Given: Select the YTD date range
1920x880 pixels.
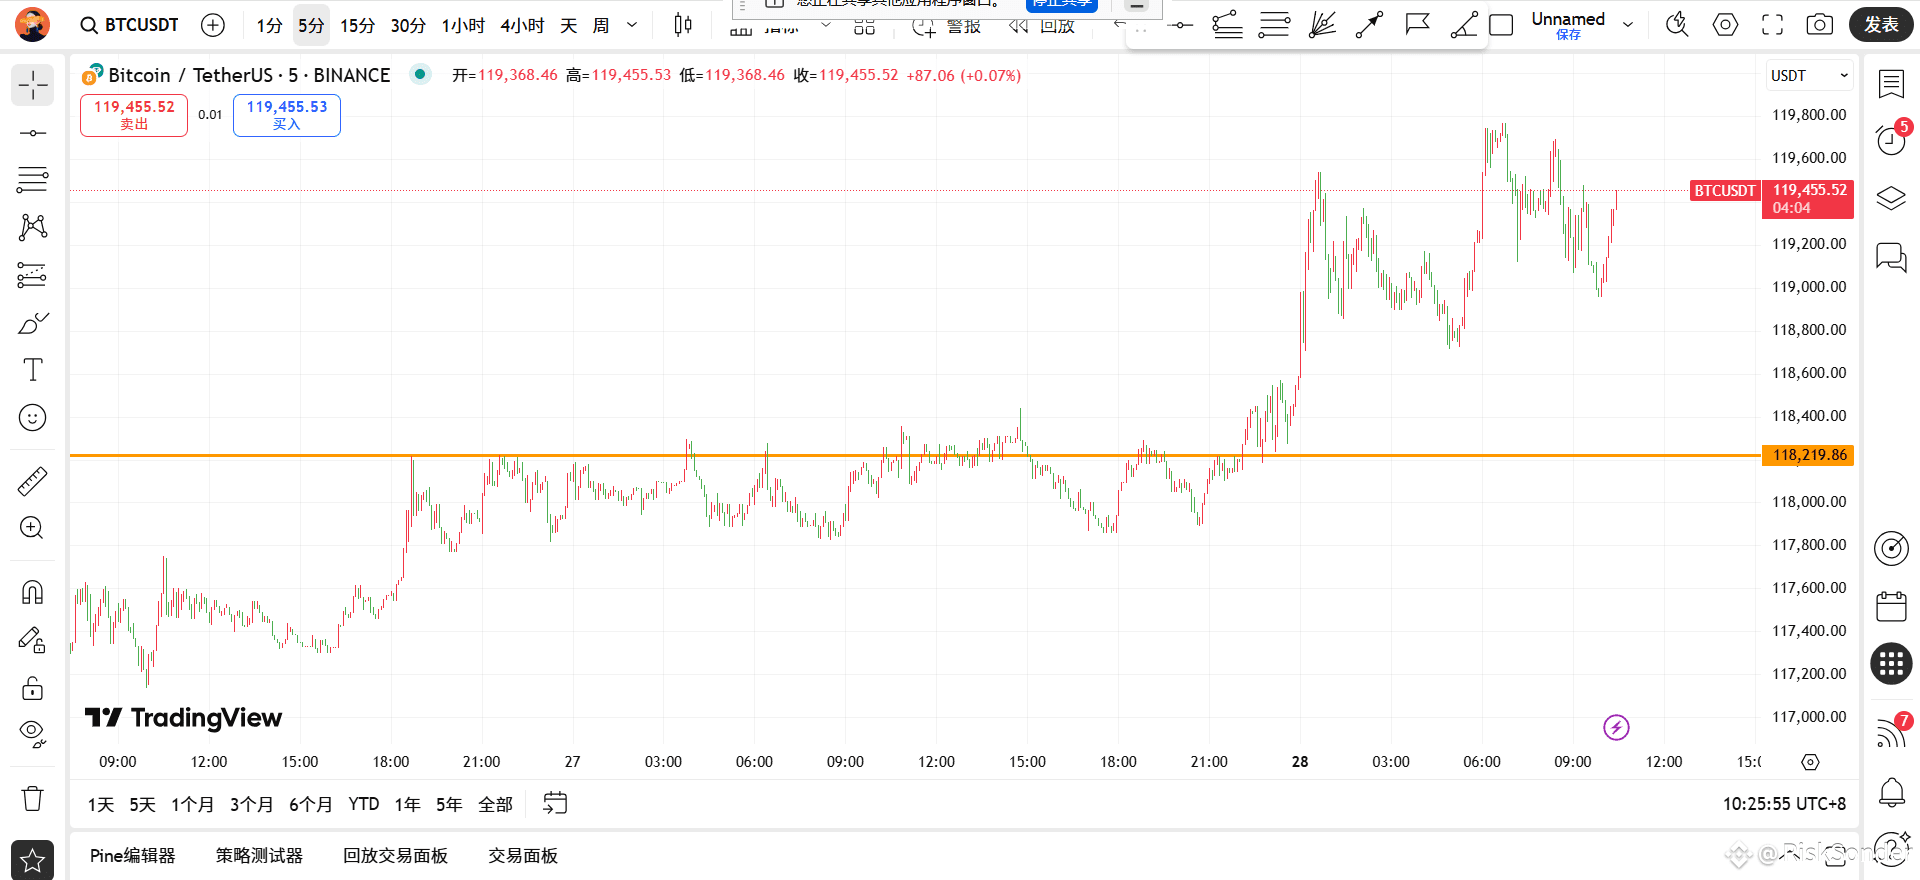Looking at the screenshot, I should 364,805.
